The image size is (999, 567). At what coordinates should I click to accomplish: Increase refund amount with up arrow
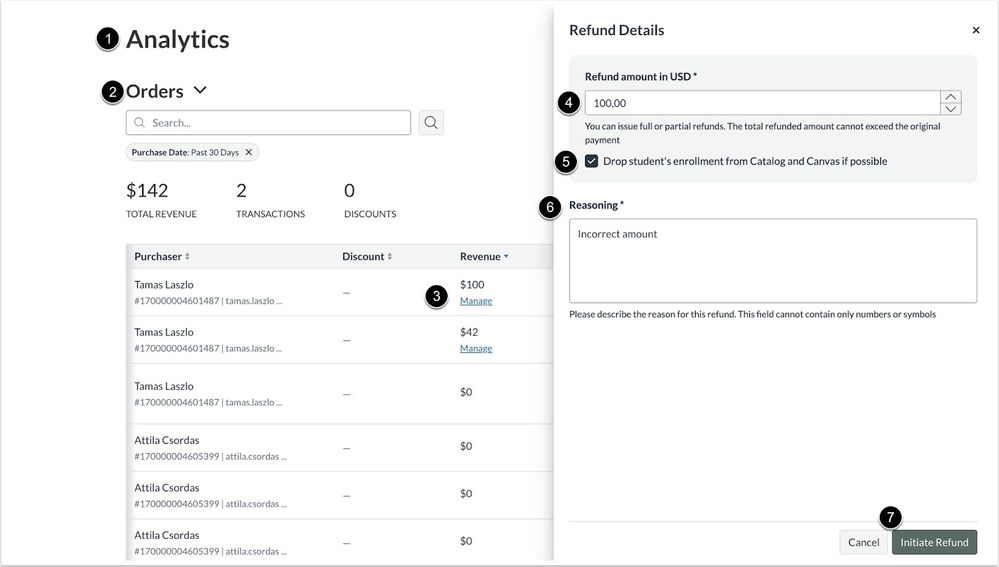[951, 97]
